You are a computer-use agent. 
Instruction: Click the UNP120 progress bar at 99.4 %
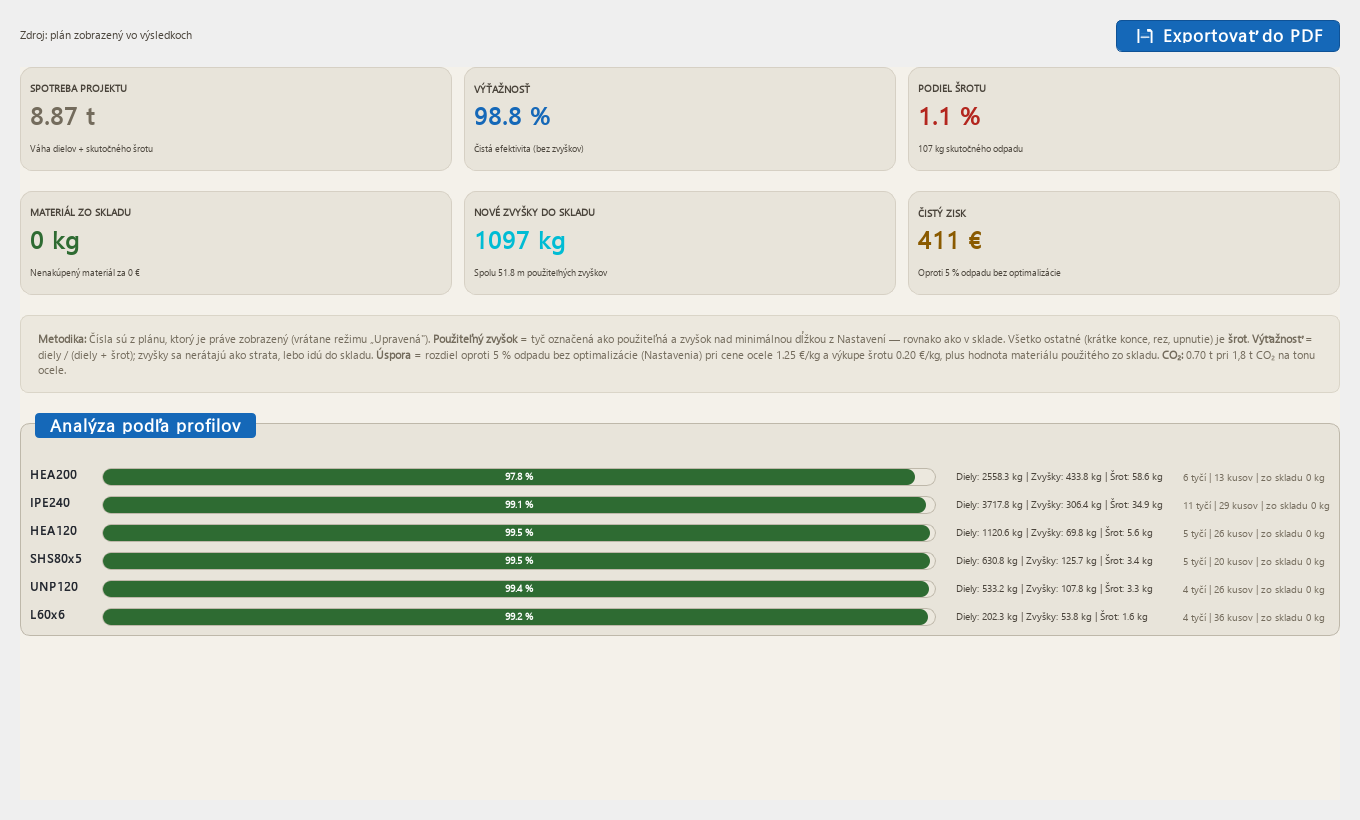pos(519,589)
